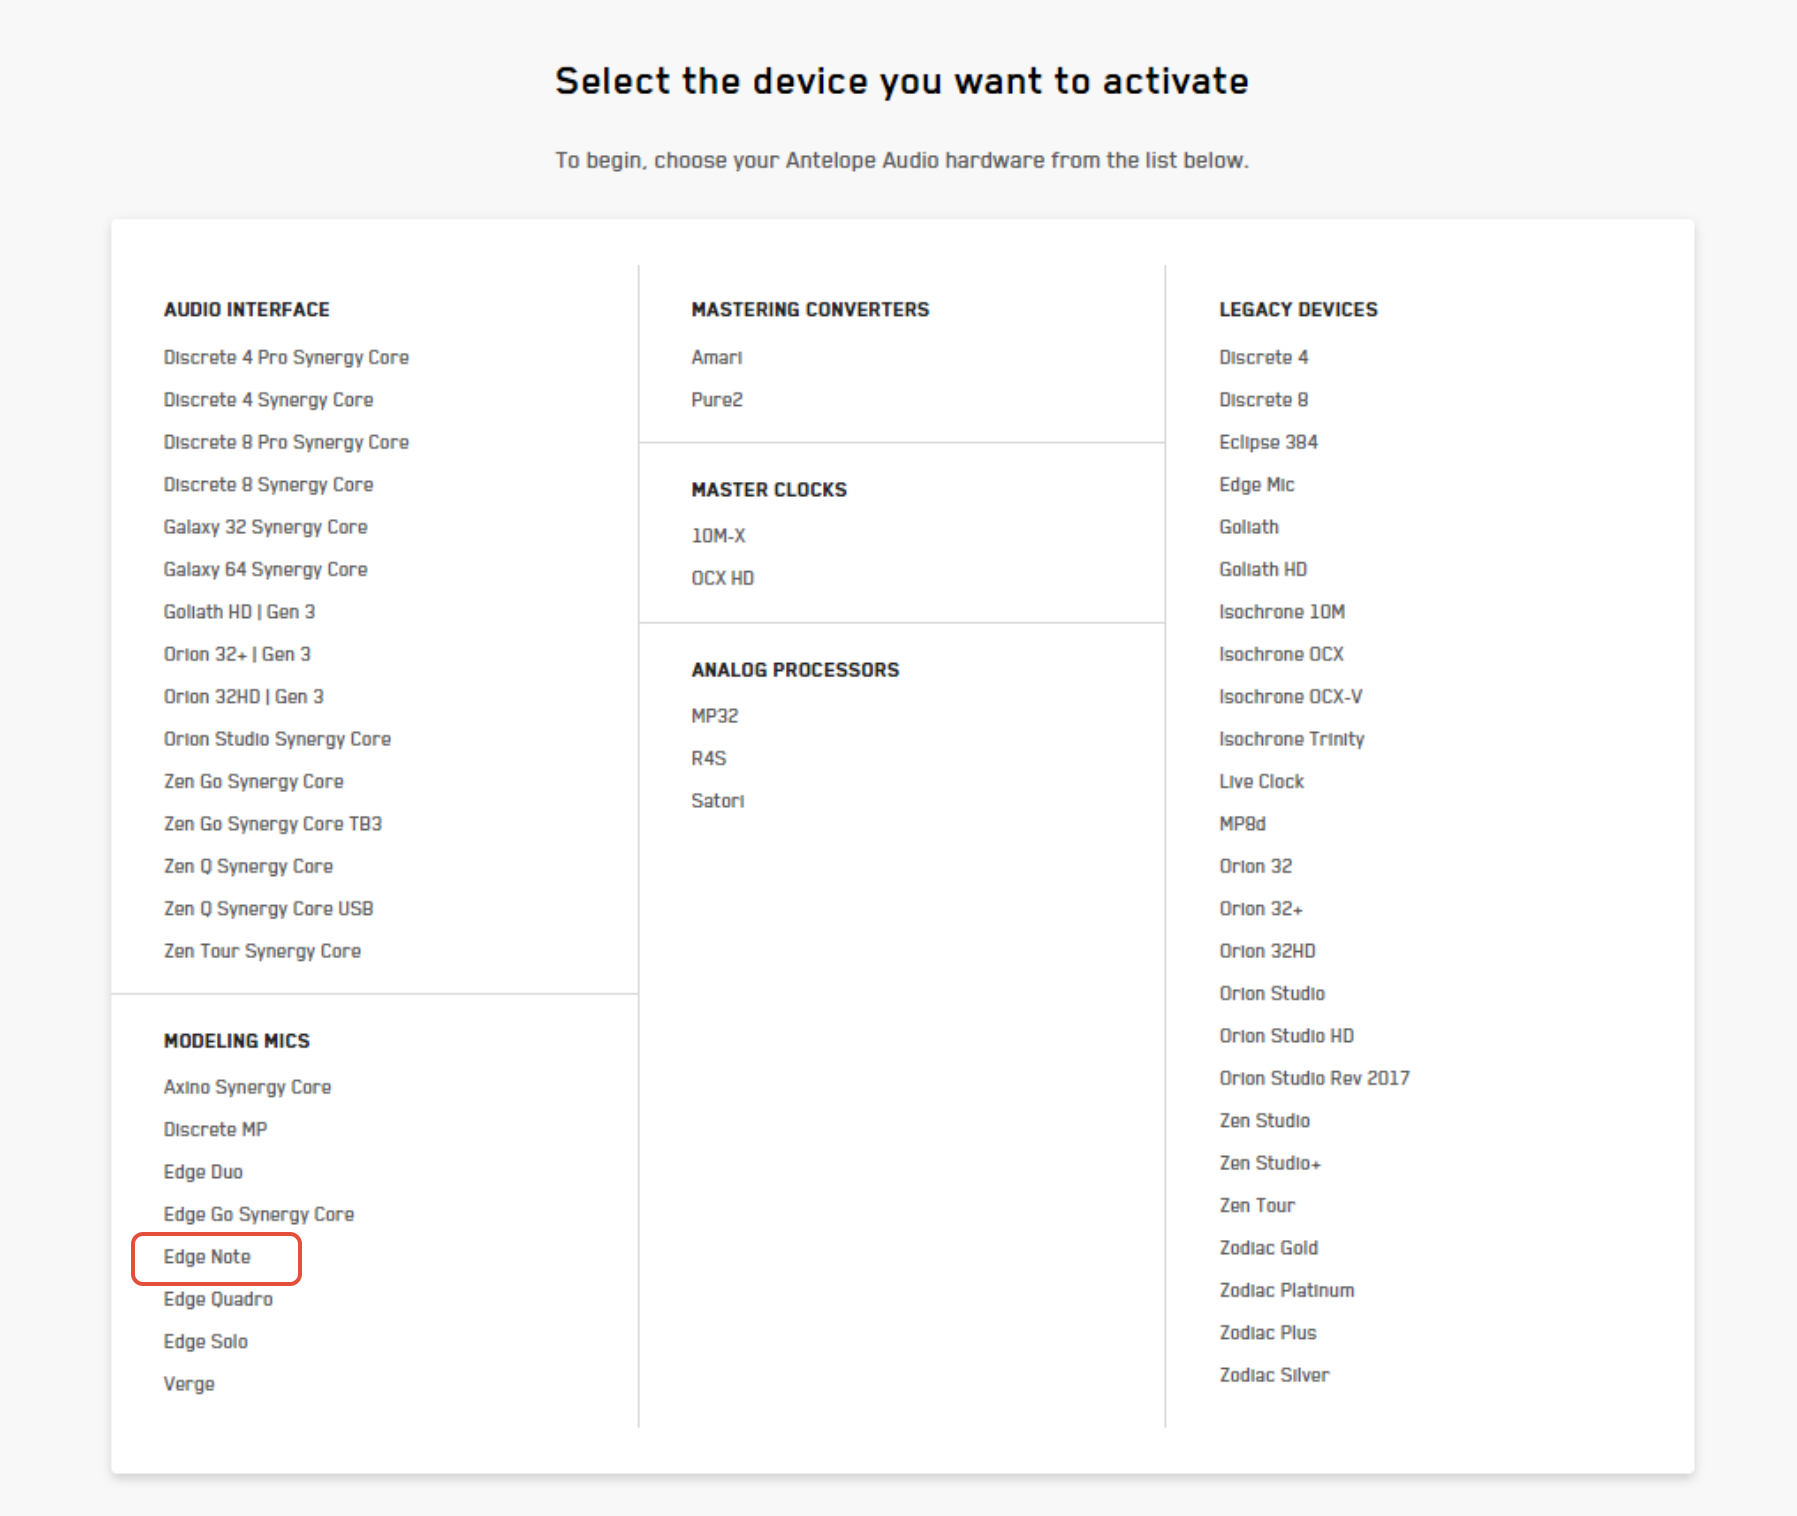
Task: Select Live Clock
Action: click(x=1261, y=782)
